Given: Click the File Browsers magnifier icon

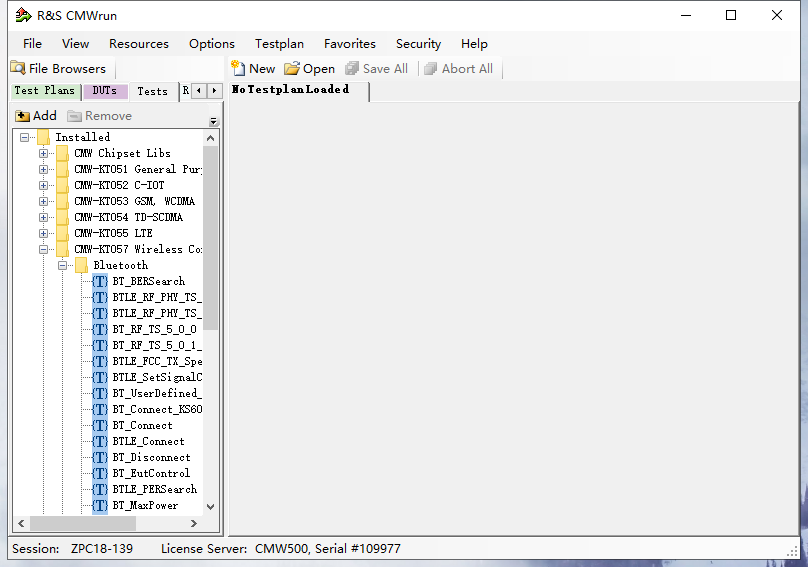Looking at the screenshot, I should tap(18, 68).
